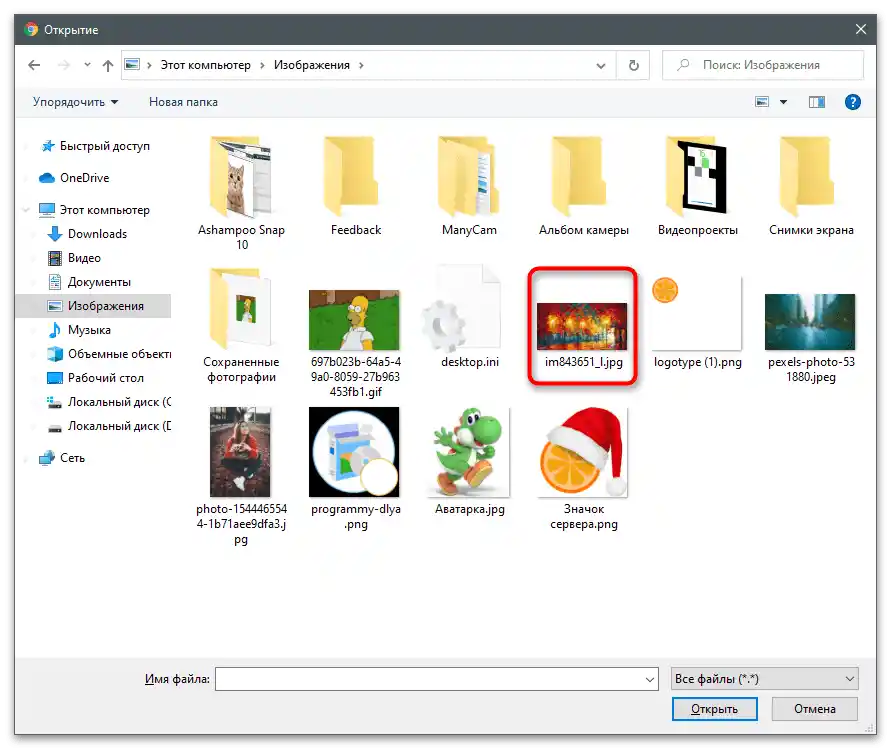Open Рабочий стол in sidebar

click(x=95, y=378)
